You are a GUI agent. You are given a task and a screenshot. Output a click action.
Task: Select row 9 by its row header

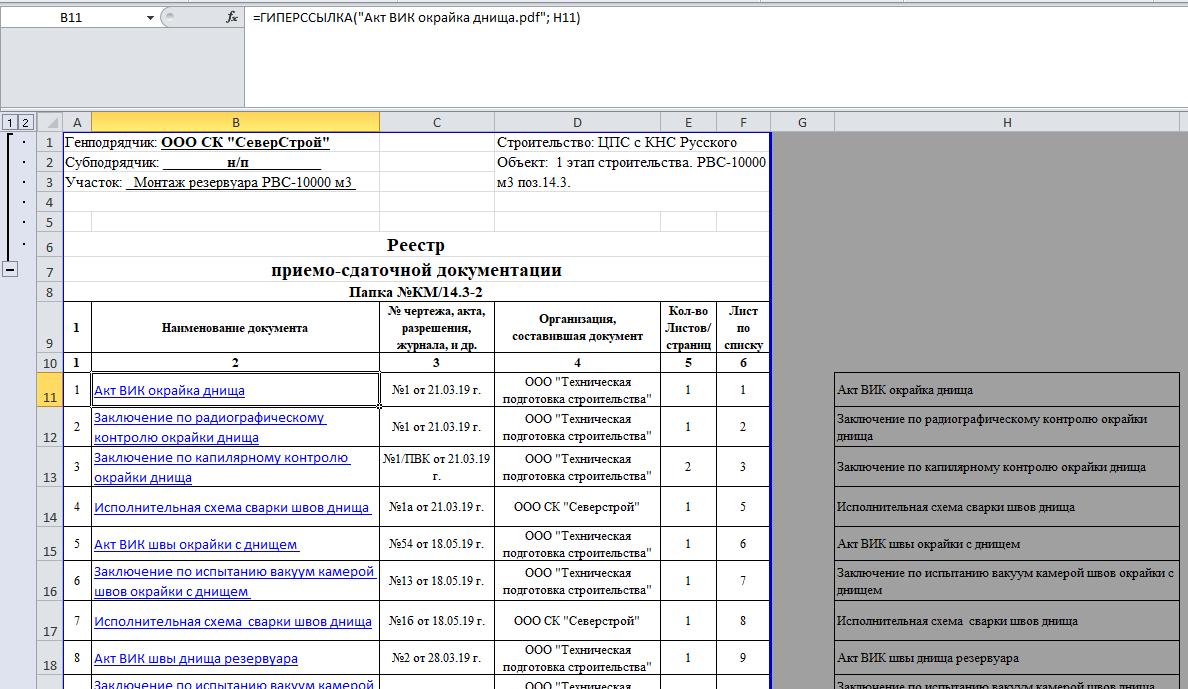[x=50, y=327]
